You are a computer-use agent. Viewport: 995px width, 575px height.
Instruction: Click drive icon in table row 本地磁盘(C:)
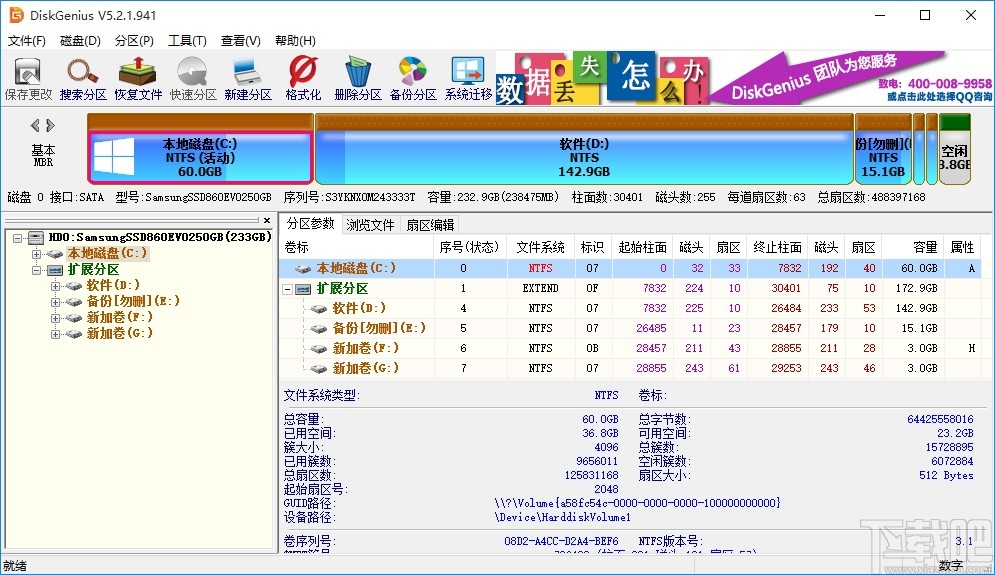[x=303, y=269]
